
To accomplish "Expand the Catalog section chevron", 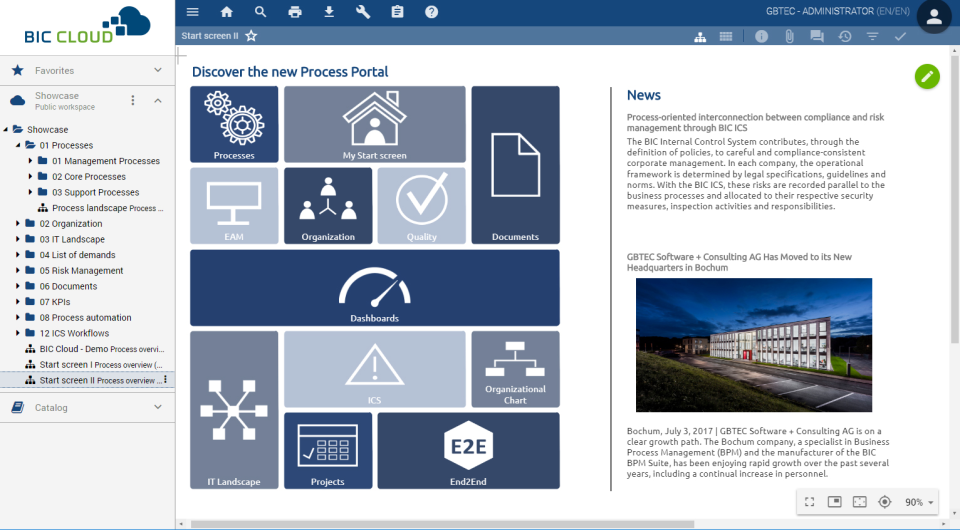I will (158, 407).
